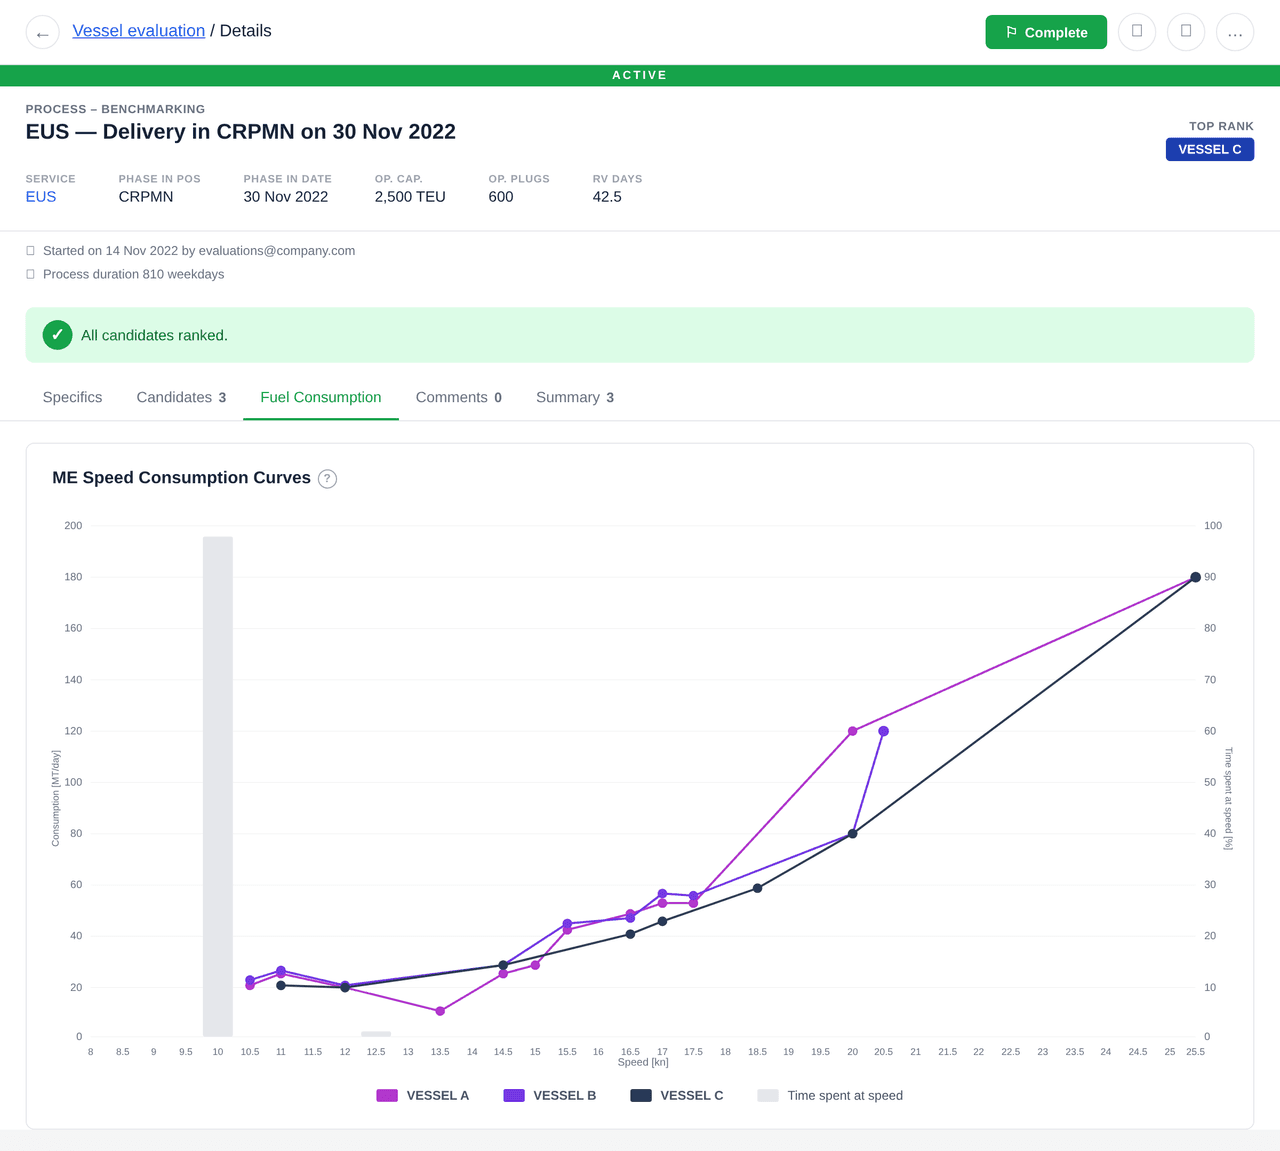Click the VESSEL C top rank badge

[x=1209, y=149]
